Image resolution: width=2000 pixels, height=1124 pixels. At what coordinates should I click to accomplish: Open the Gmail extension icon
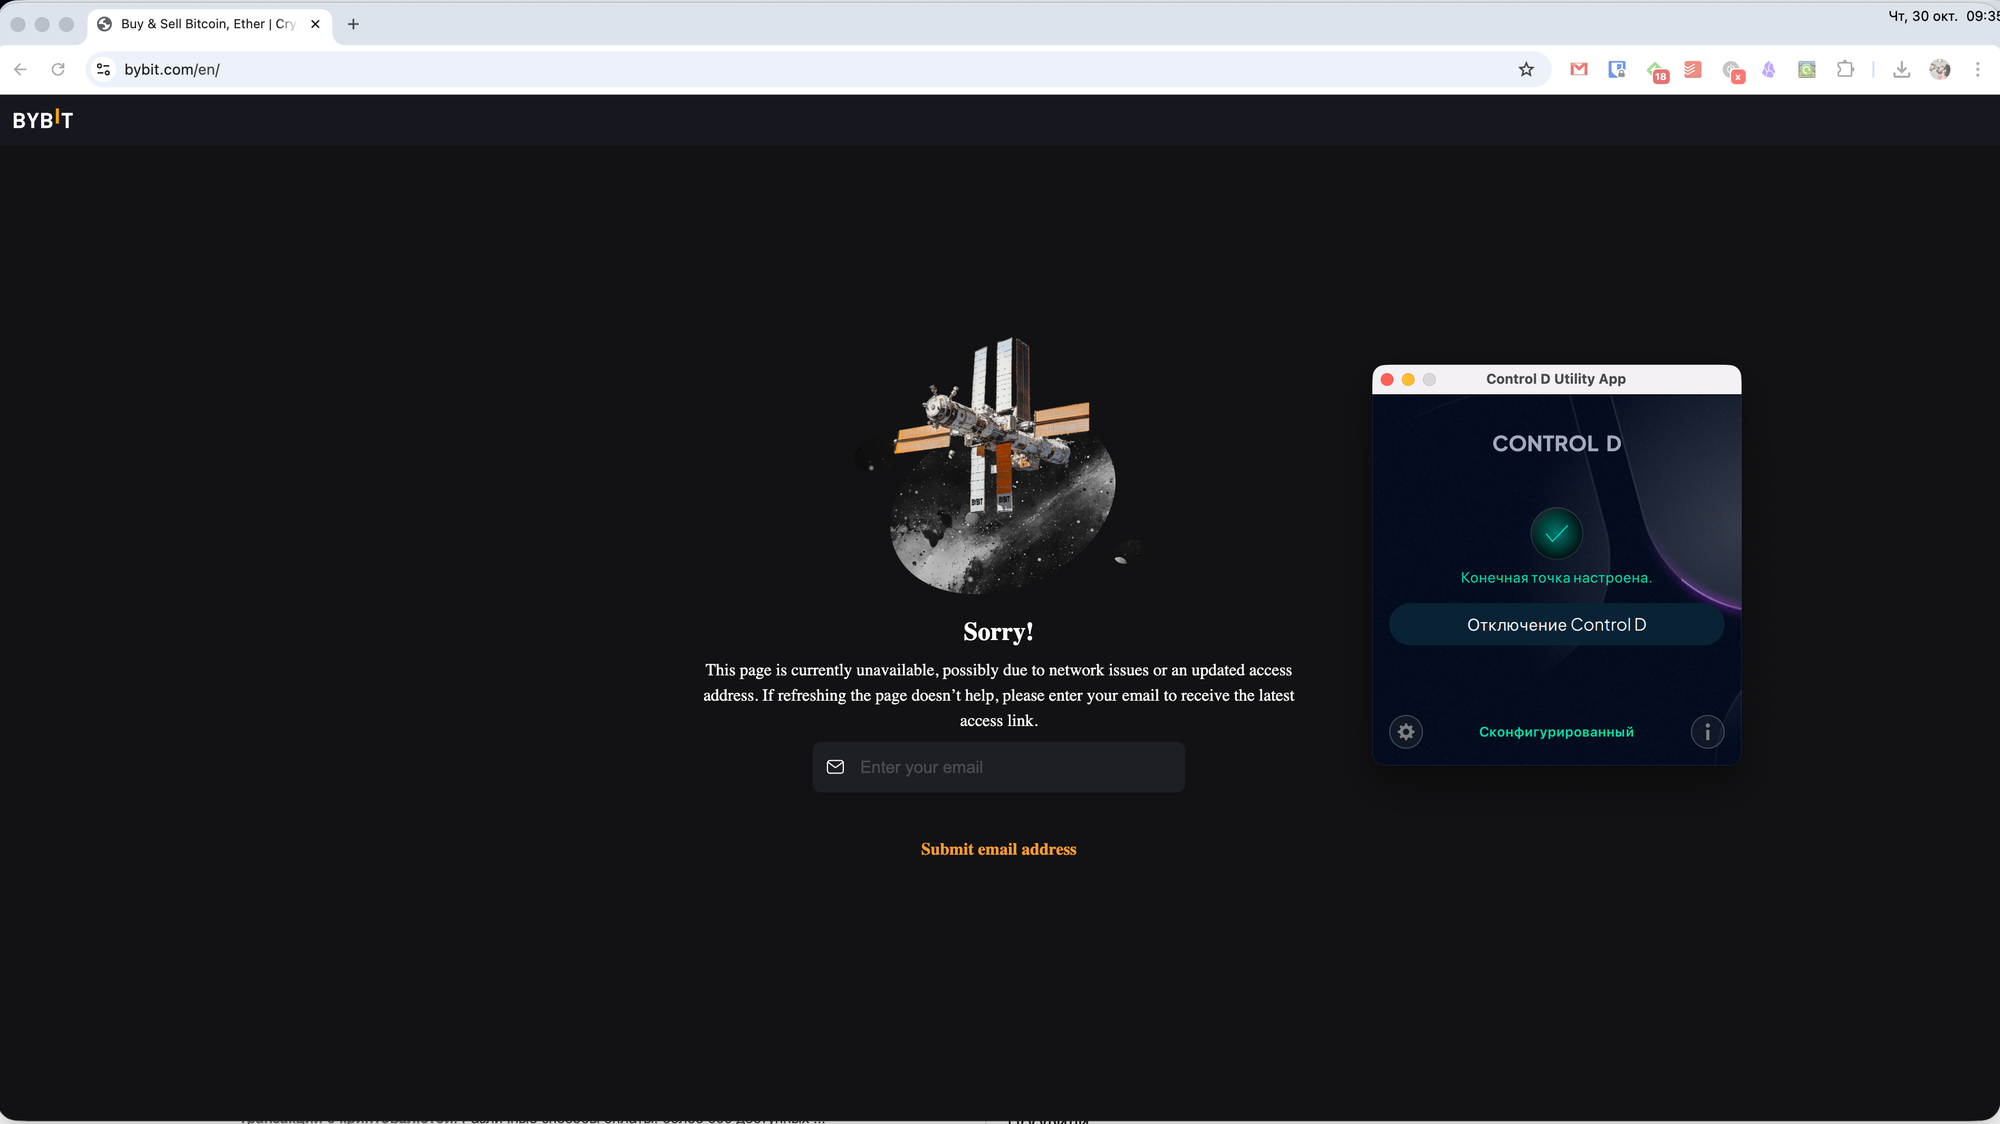click(1579, 69)
